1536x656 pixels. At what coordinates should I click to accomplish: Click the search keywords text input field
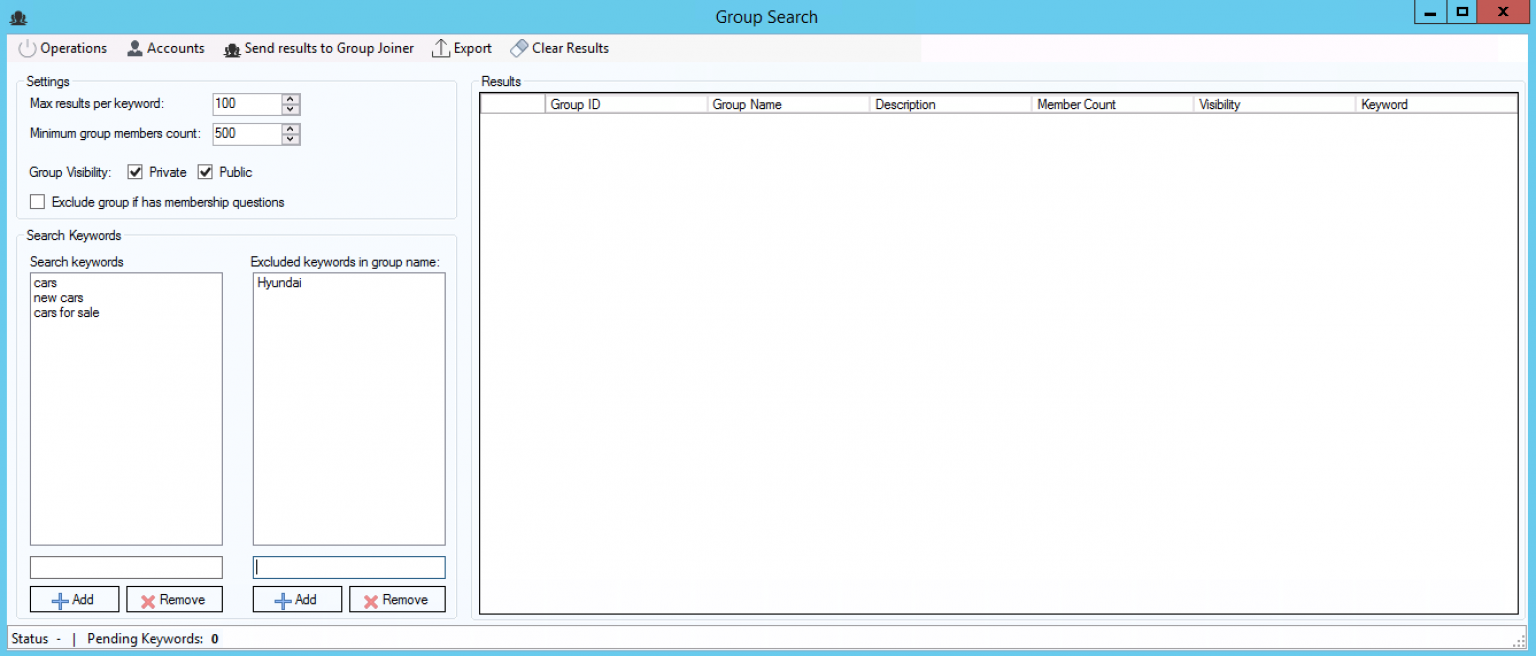[x=126, y=567]
